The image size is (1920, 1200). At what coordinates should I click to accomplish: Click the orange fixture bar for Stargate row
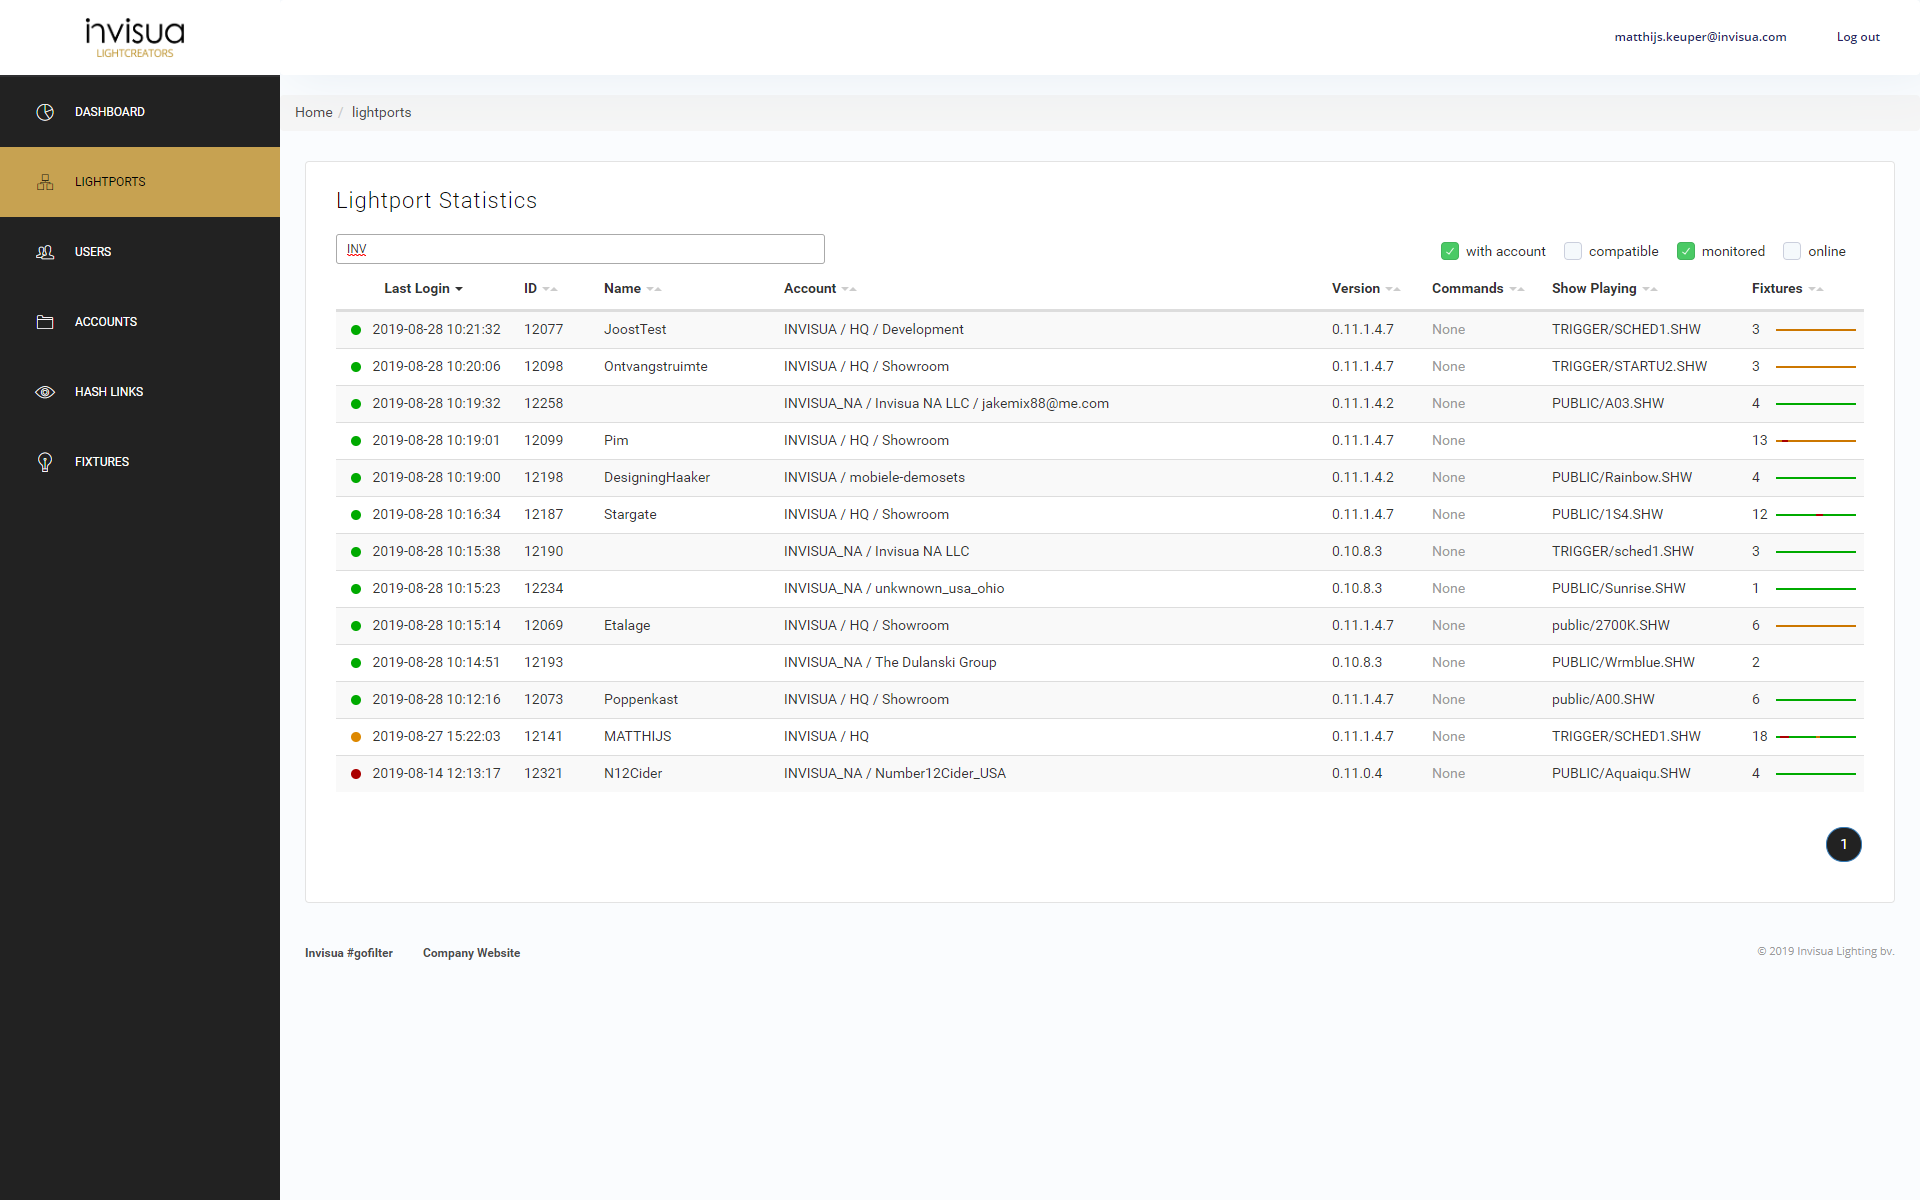1819,513
